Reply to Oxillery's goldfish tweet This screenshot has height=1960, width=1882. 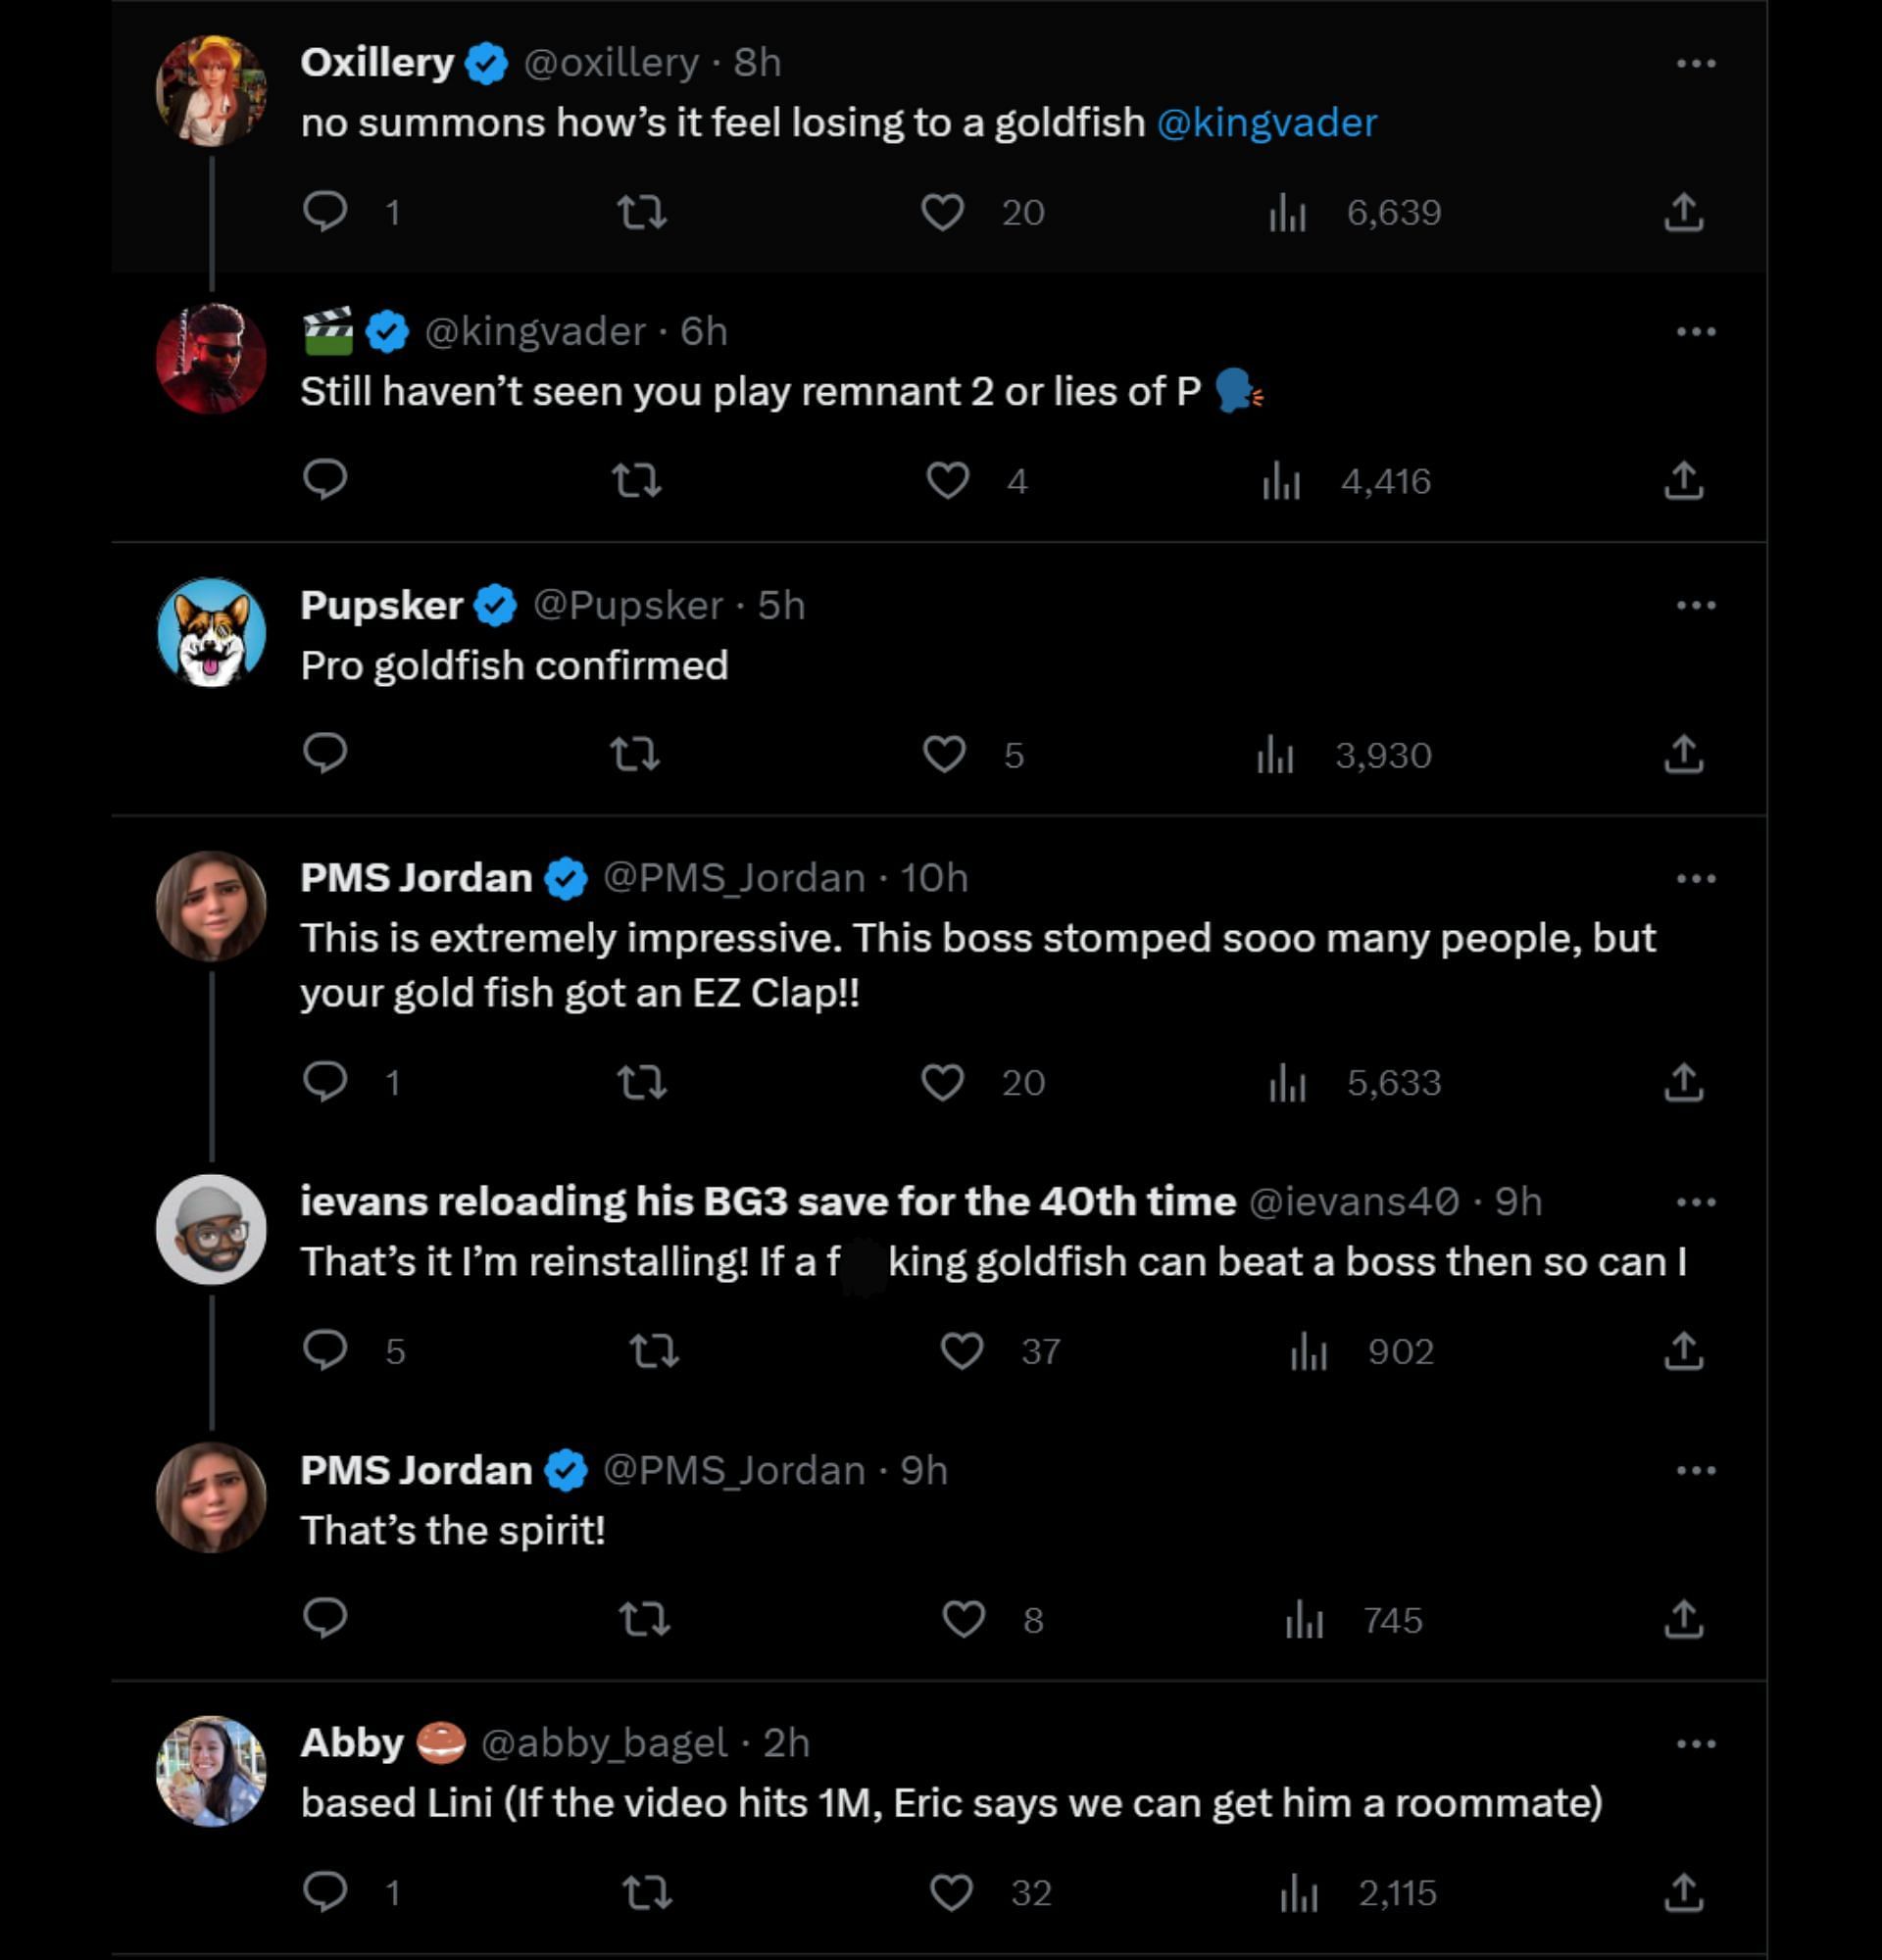point(325,212)
